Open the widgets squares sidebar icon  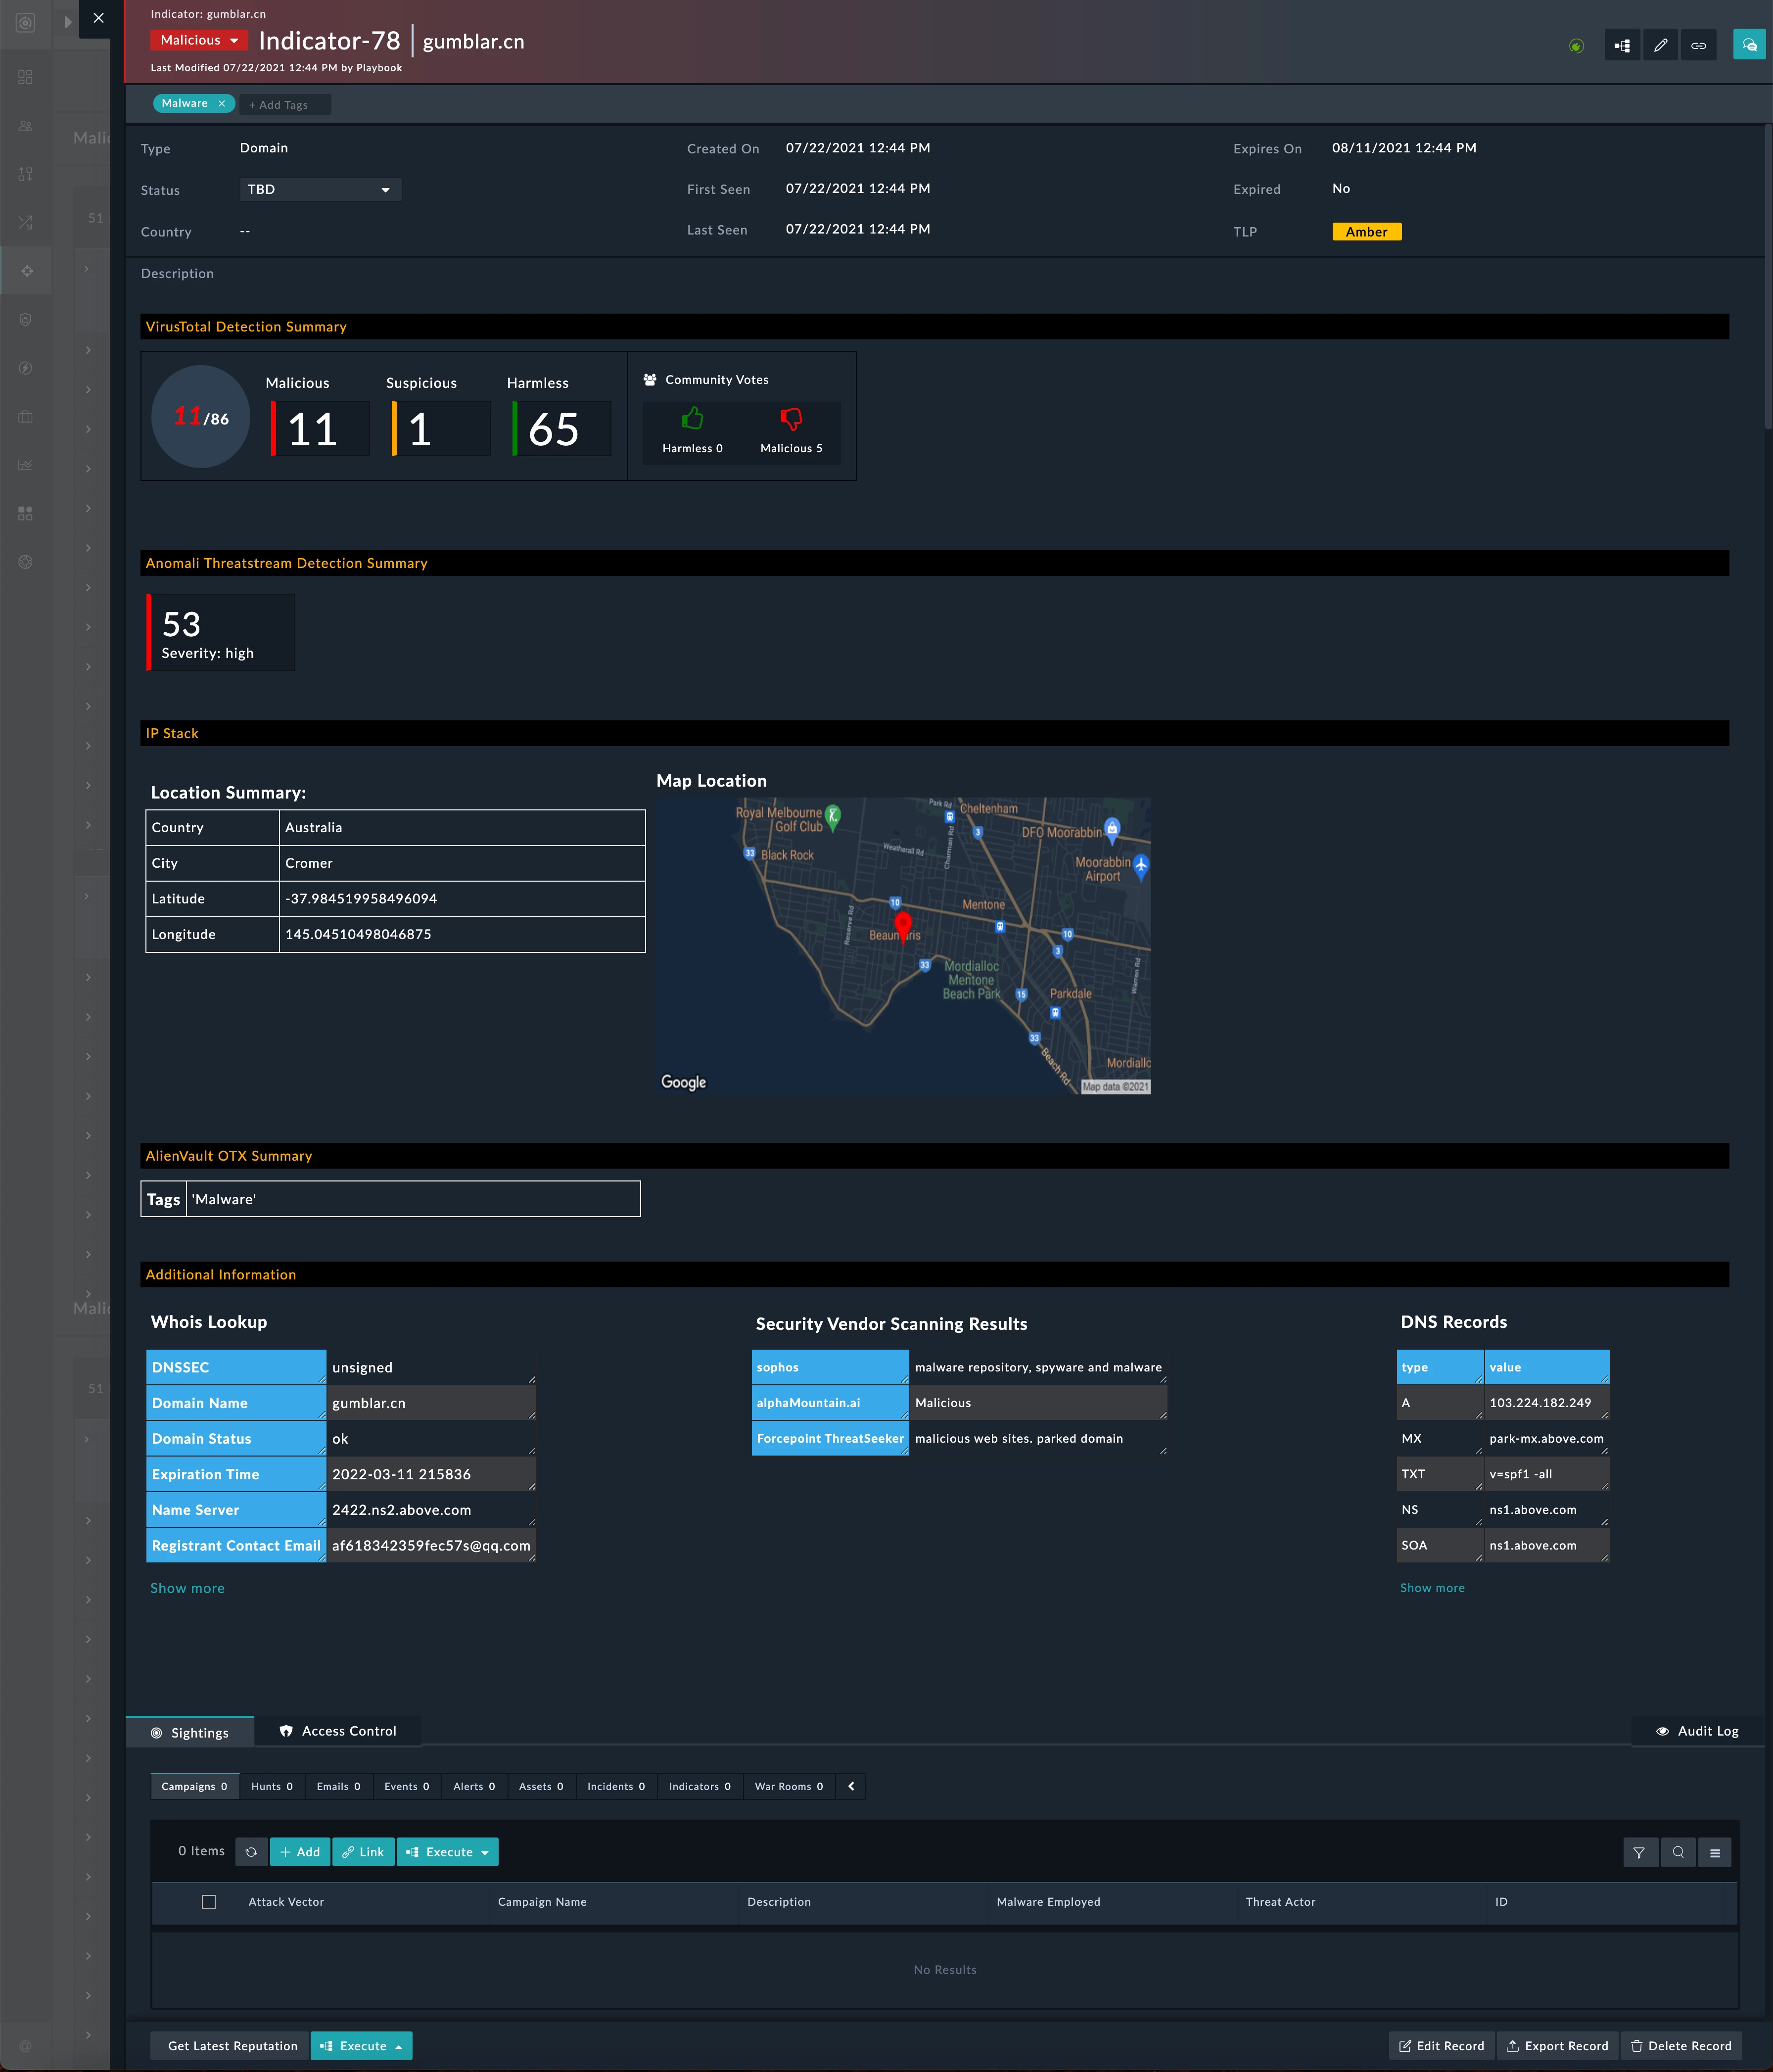[26, 513]
